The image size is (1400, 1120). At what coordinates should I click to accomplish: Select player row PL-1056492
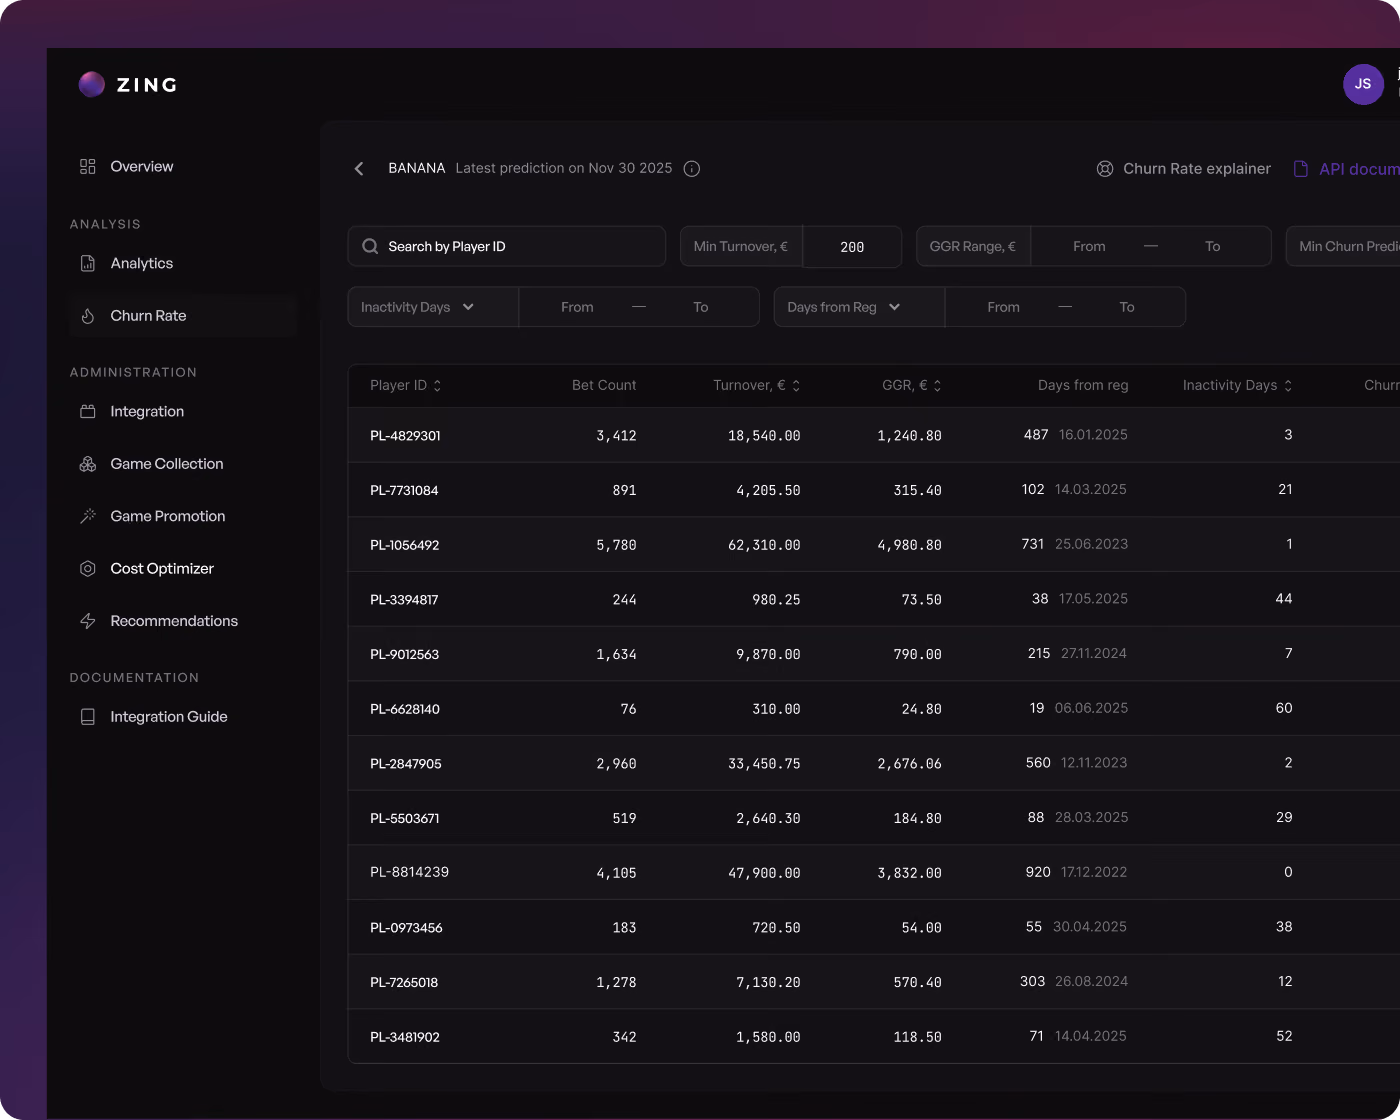[x=874, y=545]
